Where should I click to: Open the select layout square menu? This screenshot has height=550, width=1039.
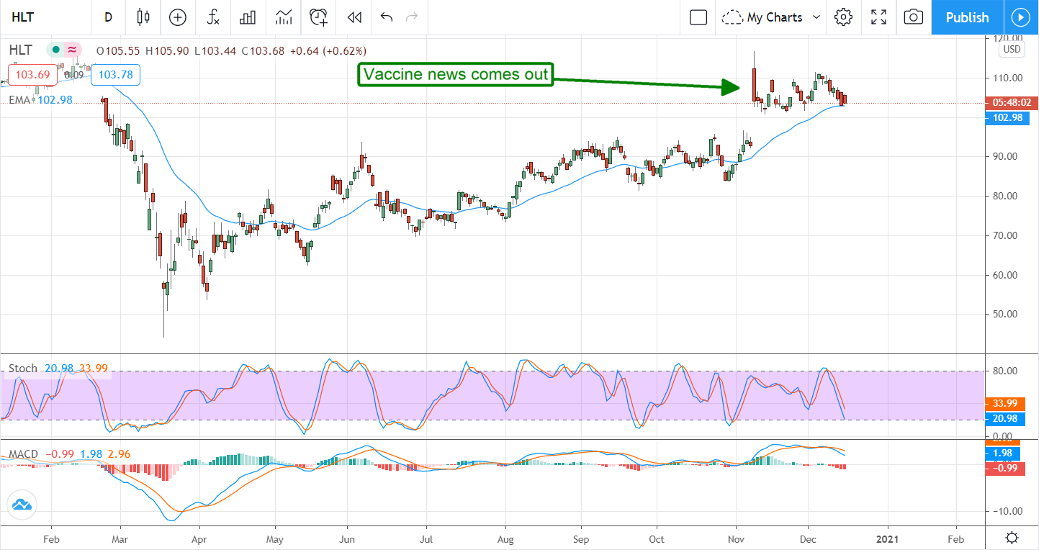[x=698, y=17]
